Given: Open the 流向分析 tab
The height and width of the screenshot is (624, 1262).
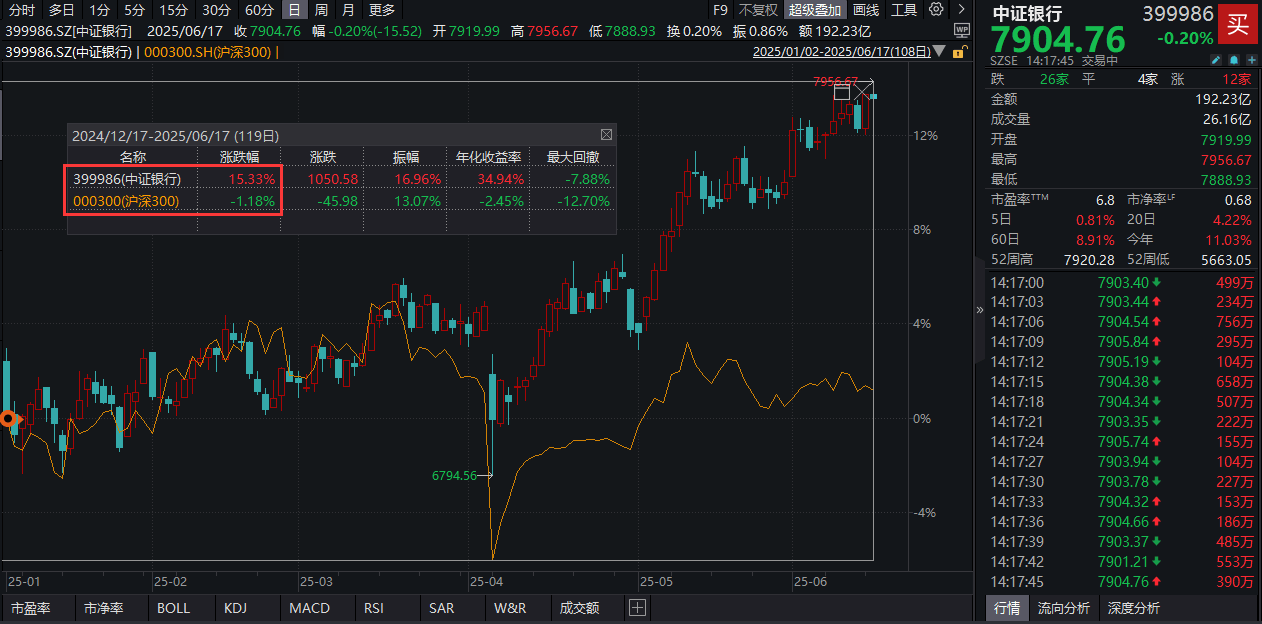Looking at the screenshot, I should [x=1063, y=607].
